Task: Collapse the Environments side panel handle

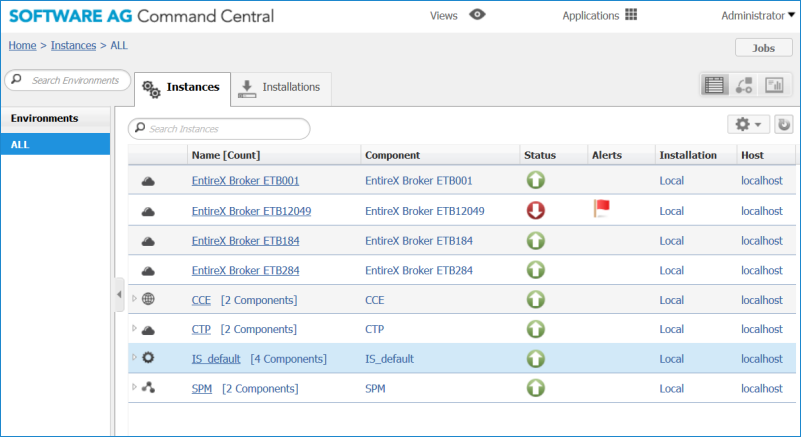Action: pos(119,294)
